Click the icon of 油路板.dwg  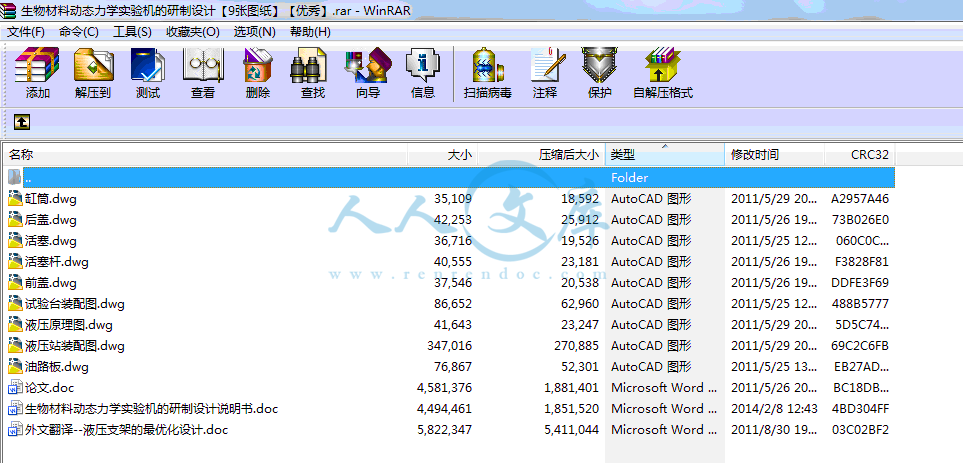coord(15,367)
